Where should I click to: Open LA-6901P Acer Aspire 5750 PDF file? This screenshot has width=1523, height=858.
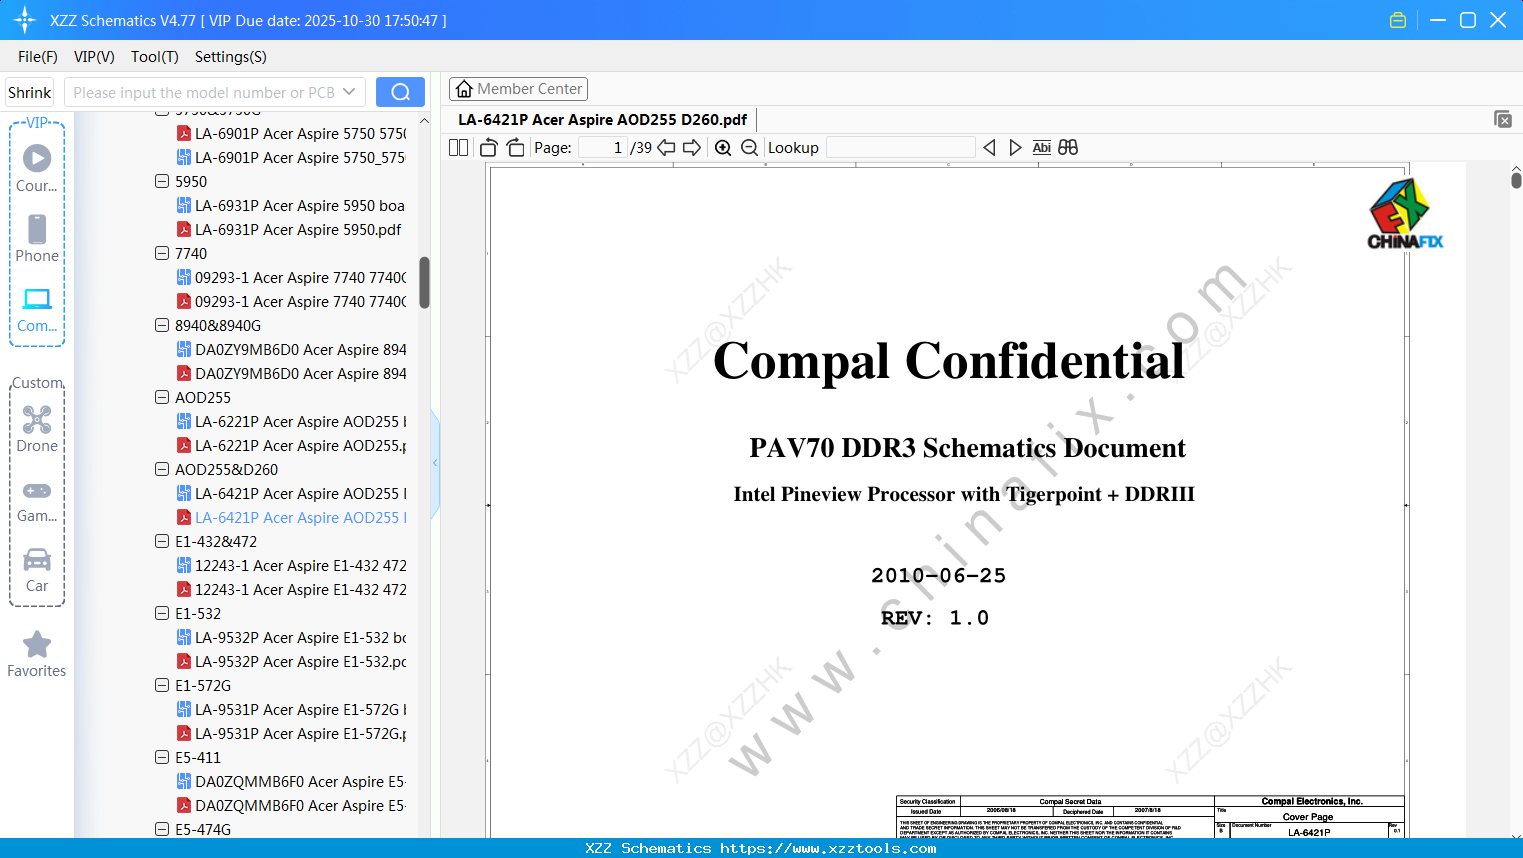tap(292, 134)
